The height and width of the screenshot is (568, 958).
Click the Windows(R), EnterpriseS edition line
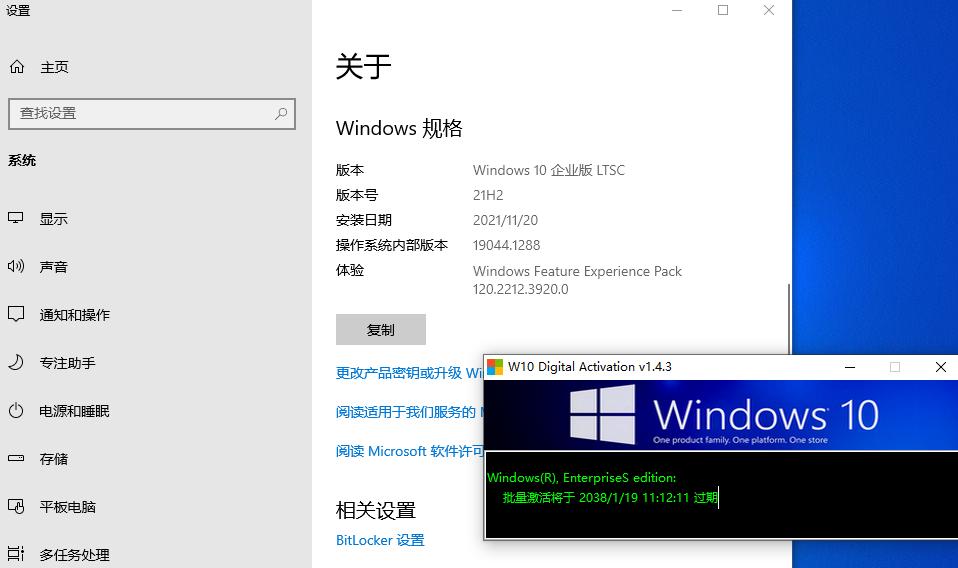click(x=582, y=478)
